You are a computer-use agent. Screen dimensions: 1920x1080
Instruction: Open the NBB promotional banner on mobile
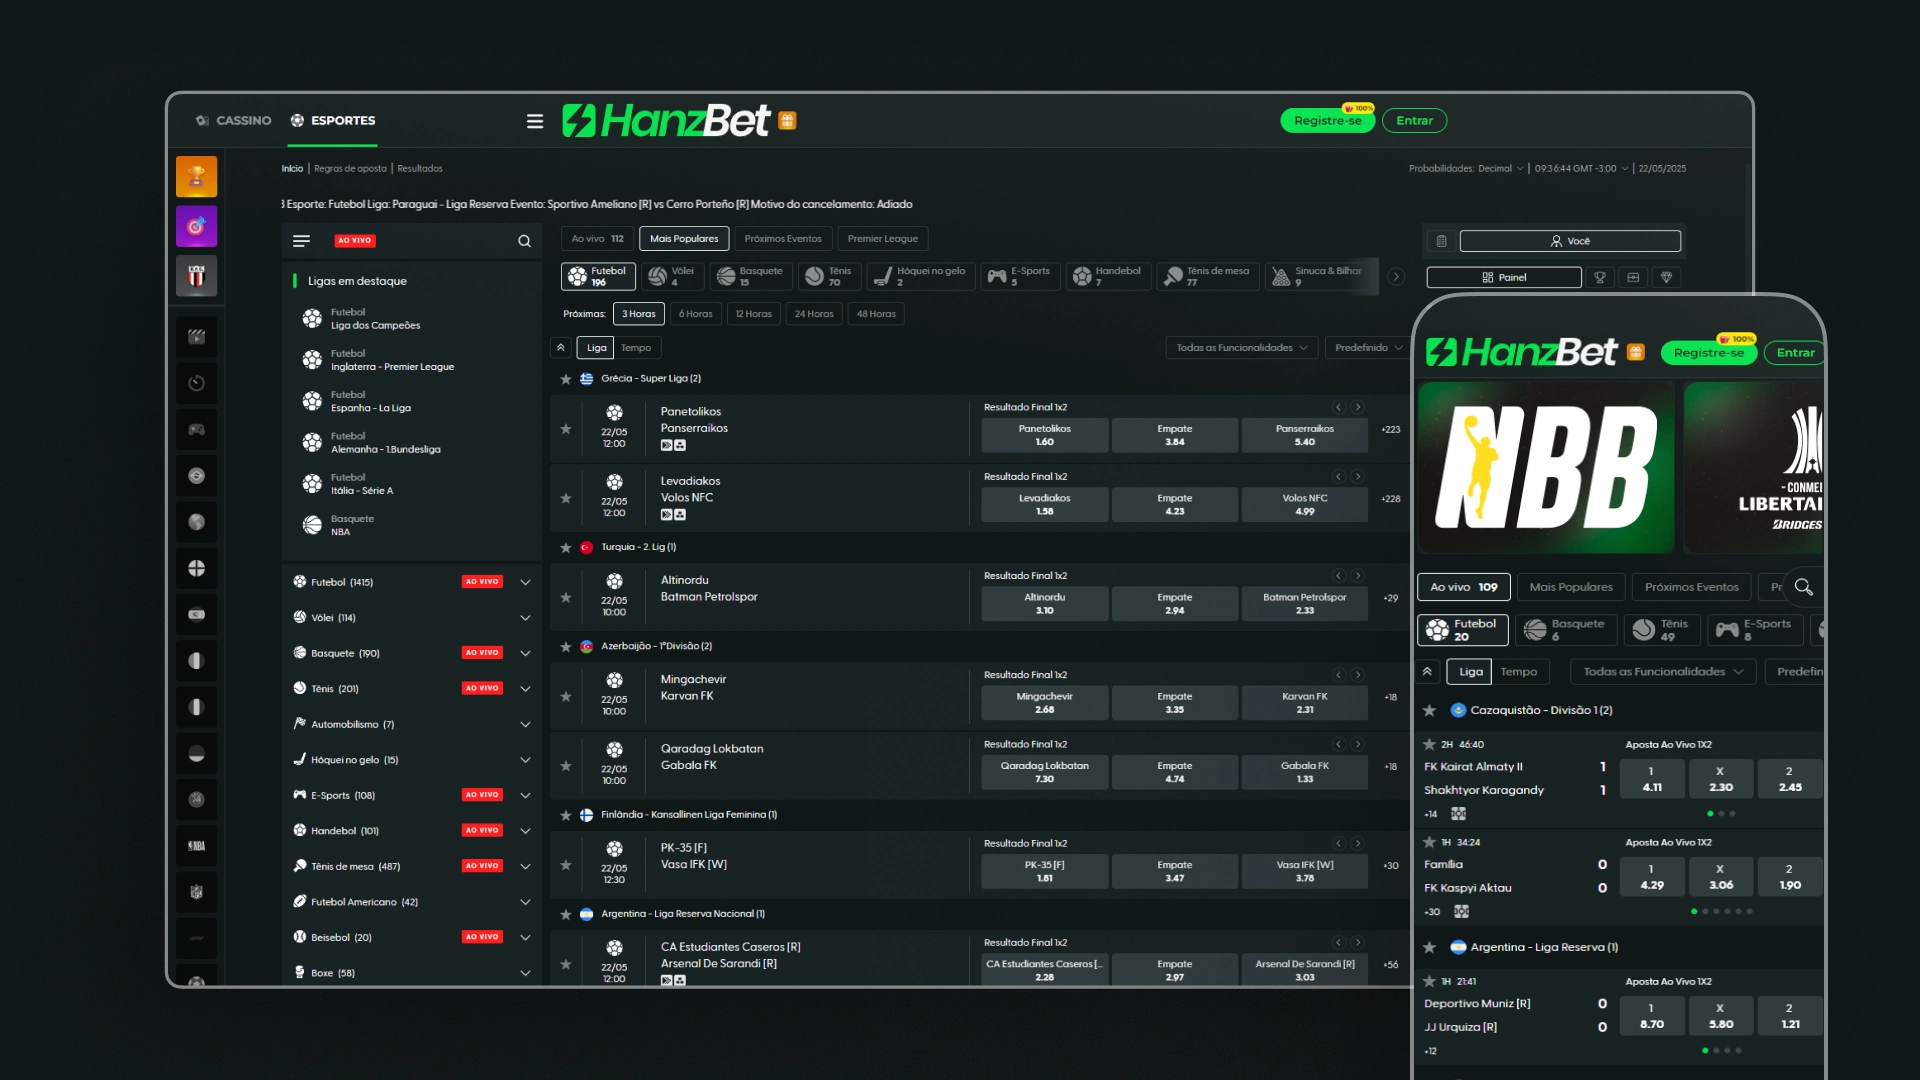coord(1546,468)
